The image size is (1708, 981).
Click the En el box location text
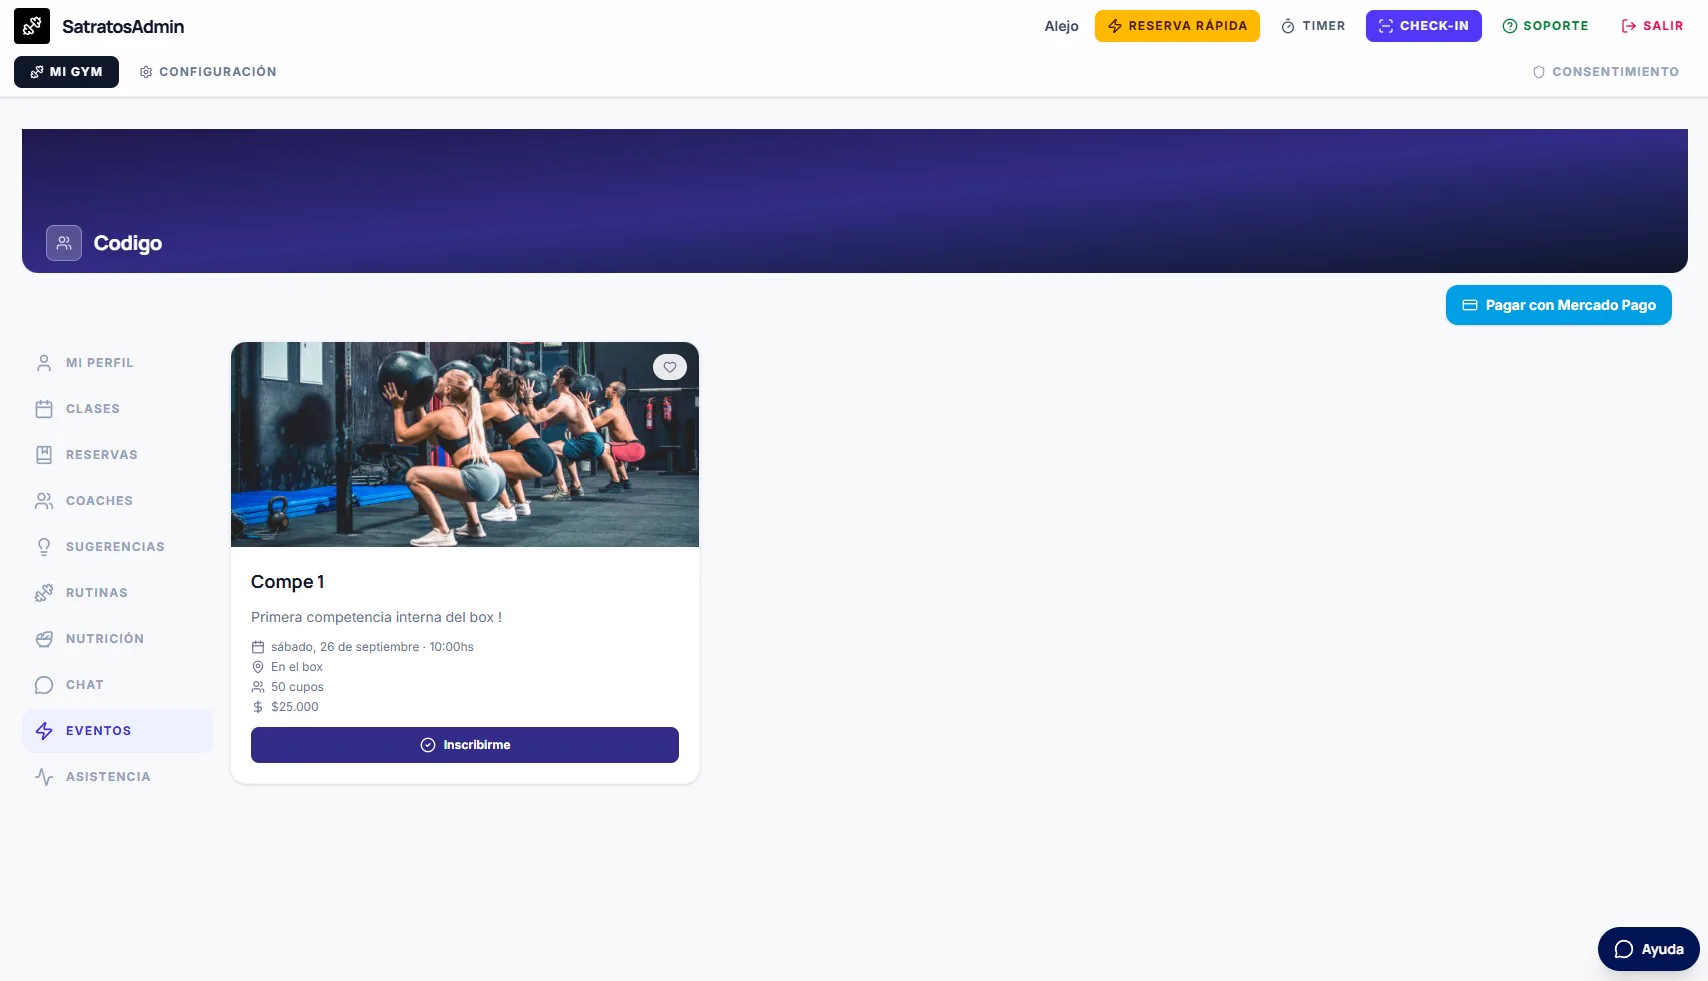click(x=297, y=667)
